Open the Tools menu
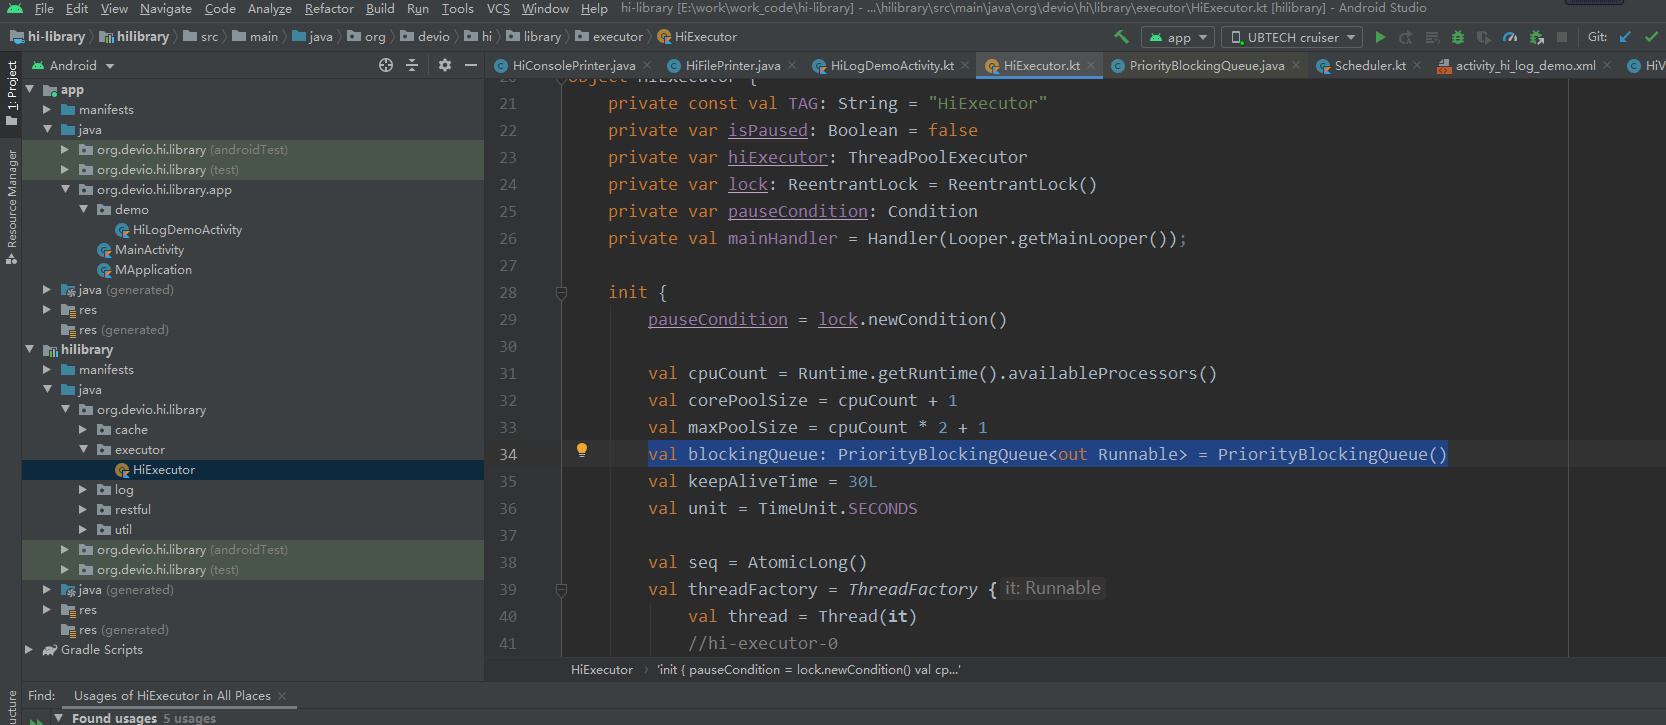 click(458, 9)
